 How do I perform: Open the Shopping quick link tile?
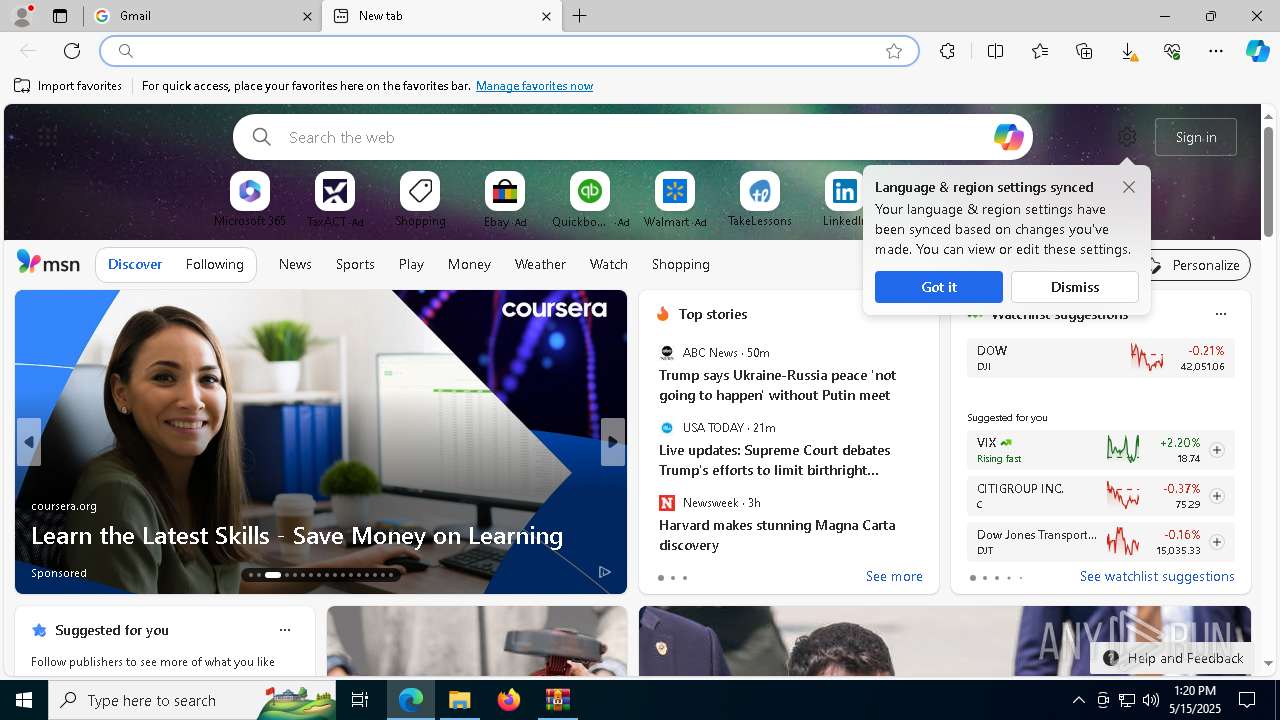click(x=420, y=199)
